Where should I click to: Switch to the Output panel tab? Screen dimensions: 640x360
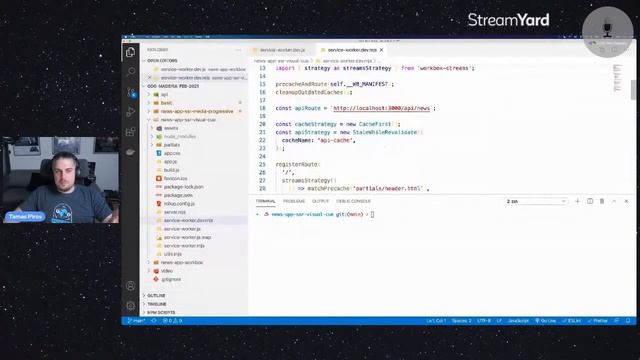[320, 201]
